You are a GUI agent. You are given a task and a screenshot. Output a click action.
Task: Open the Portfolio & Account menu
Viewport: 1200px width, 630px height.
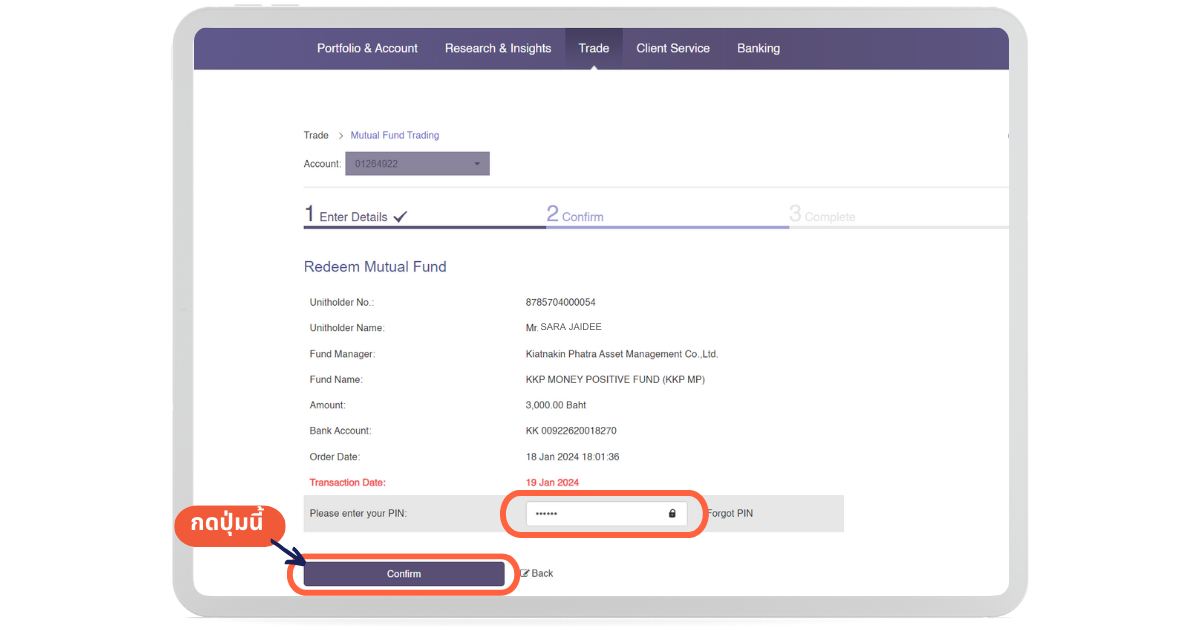click(x=367, y=48)
